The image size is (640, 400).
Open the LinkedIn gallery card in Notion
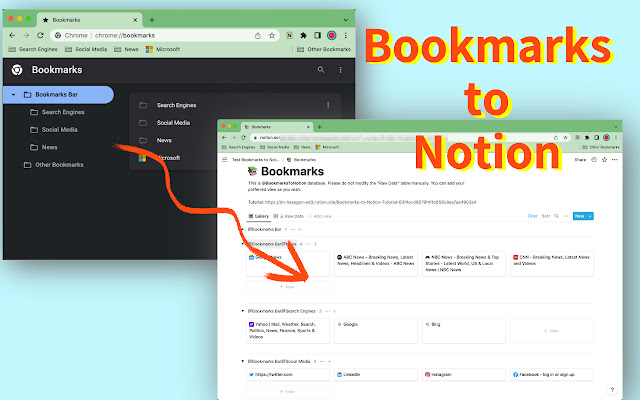coord(376,374)
